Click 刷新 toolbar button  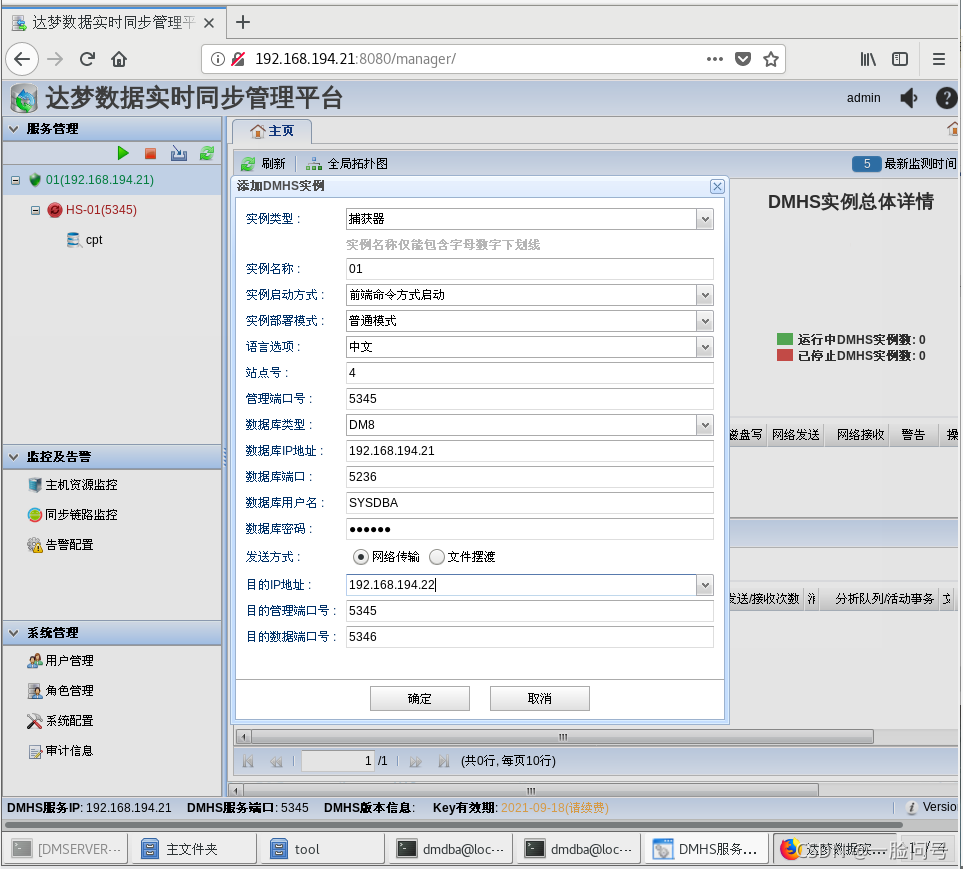263,164
